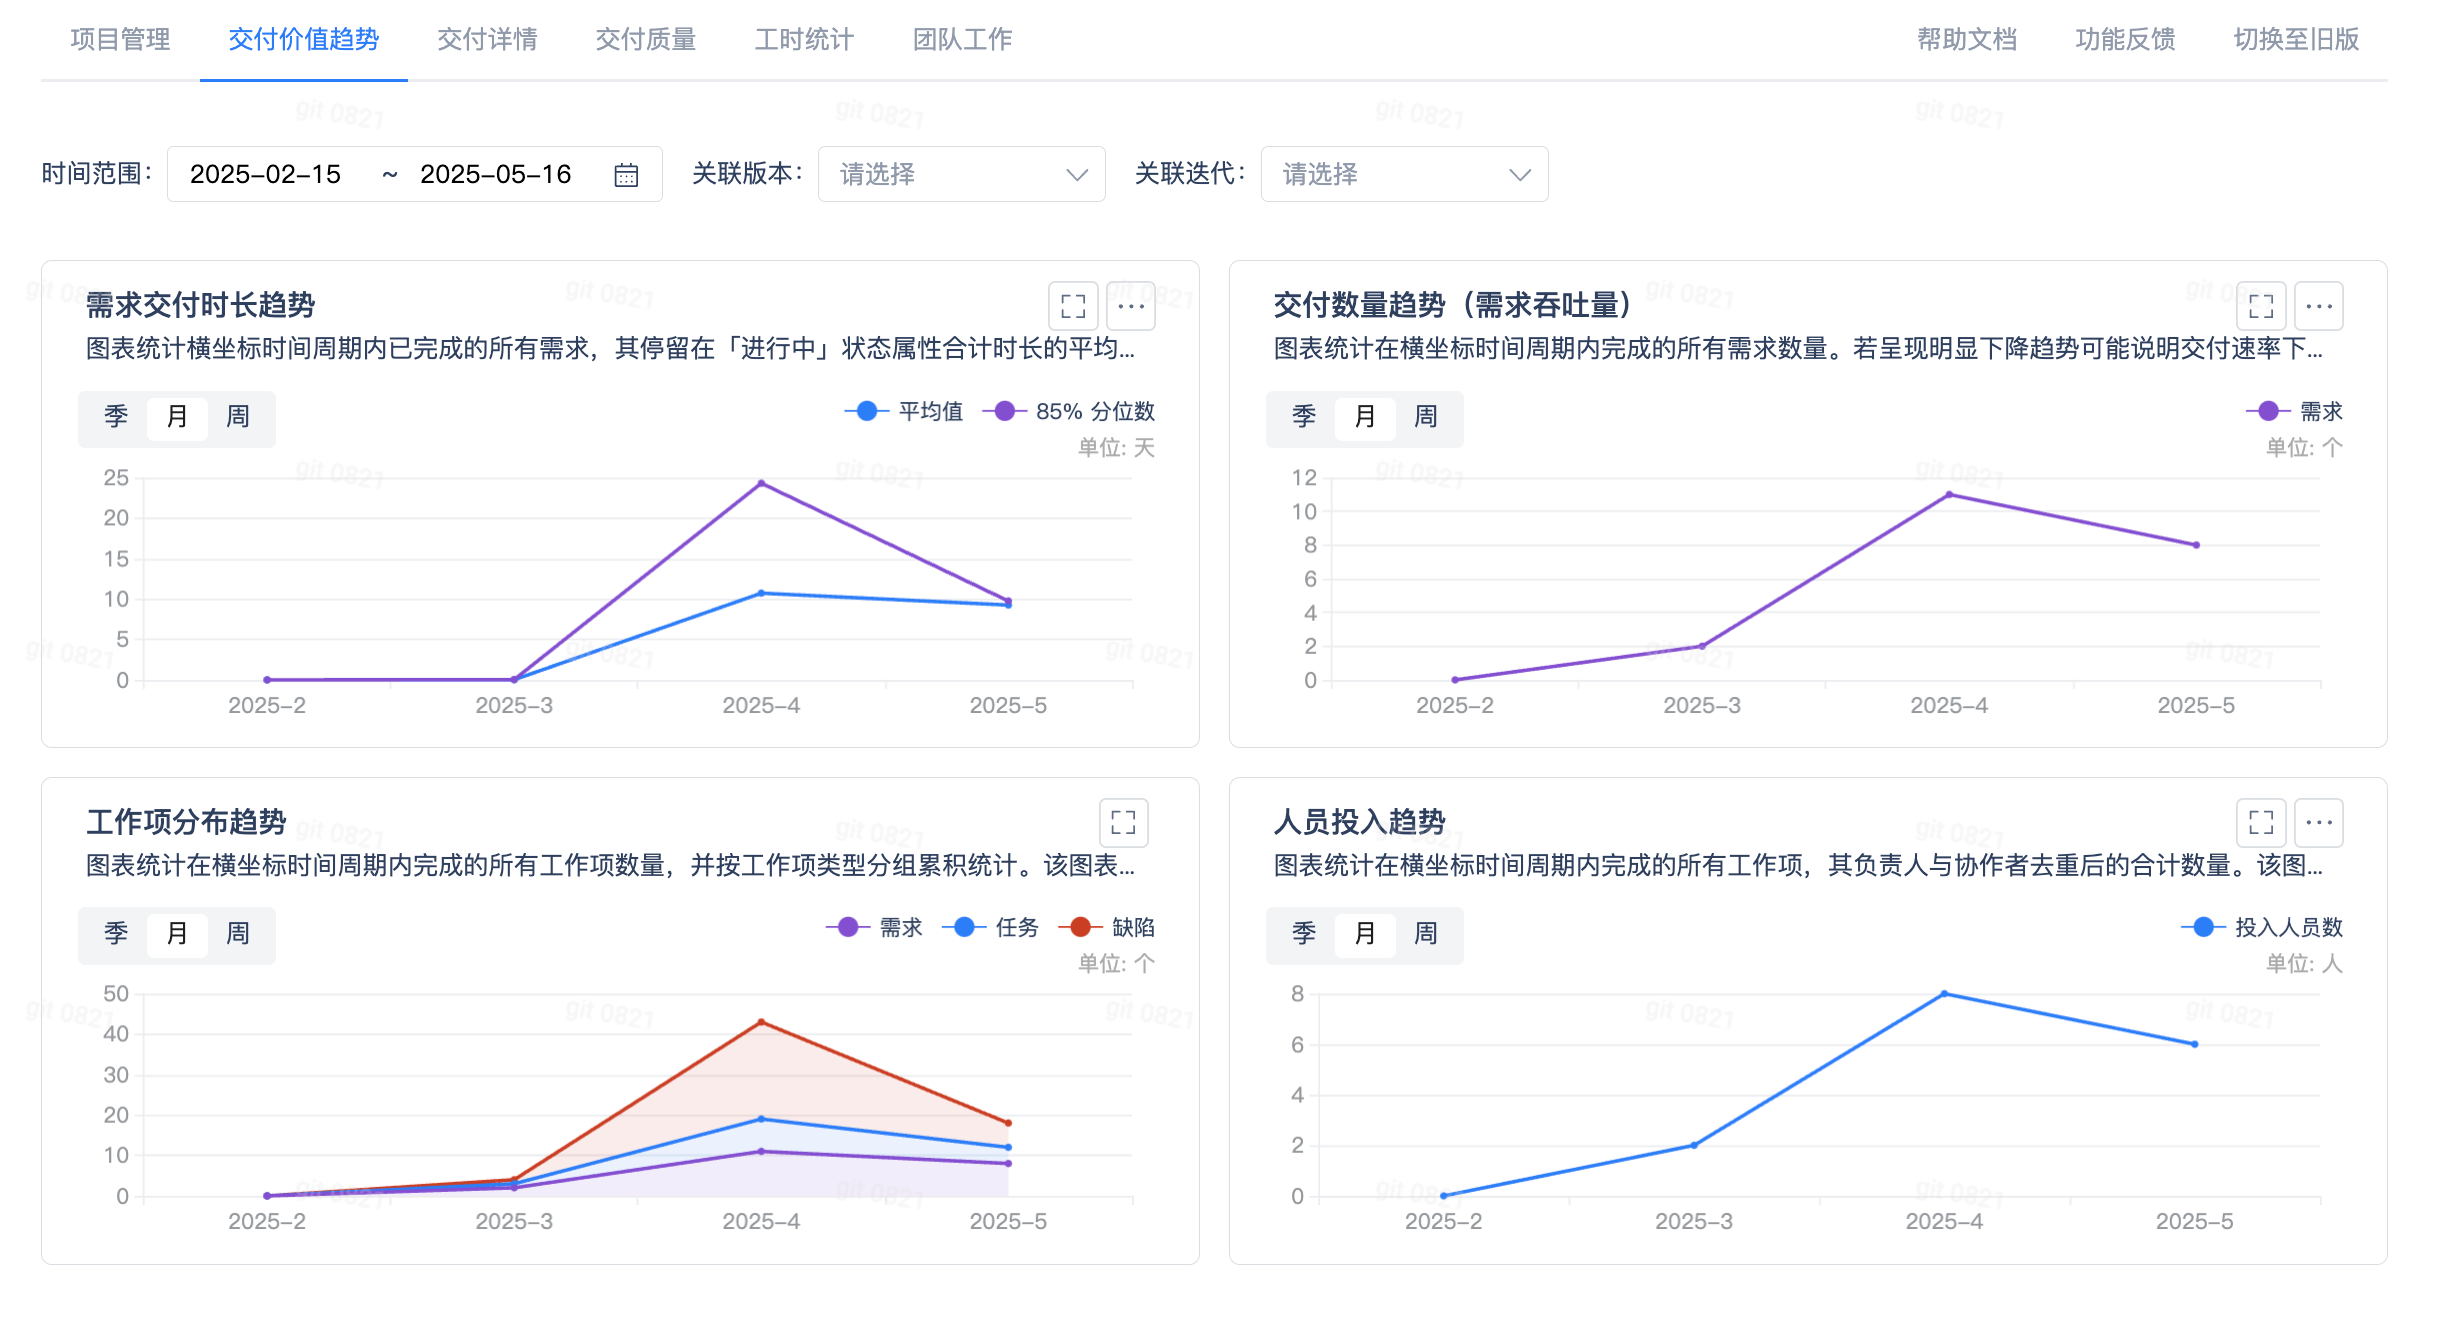Select 季 granularity in 工作项分布趋势
Viewport: 2444px width, 1322px height.
[116, 934]
